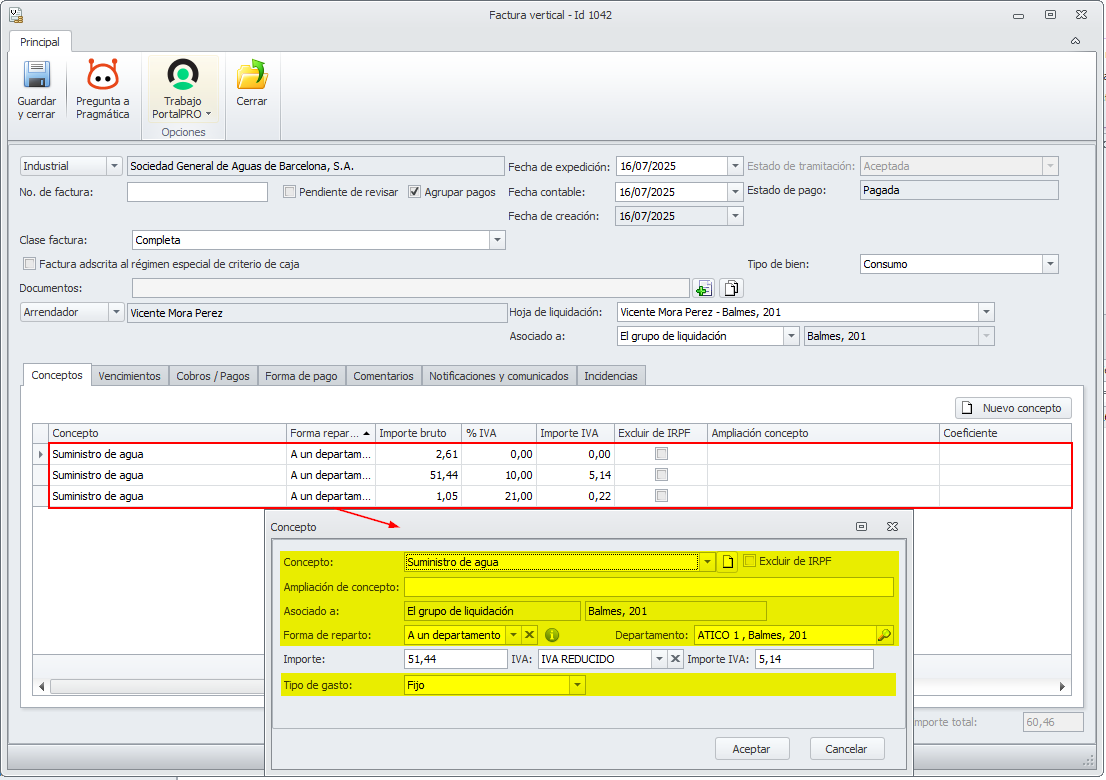The image size is (1106, 780).
Task: Click the copy documents icon beside Documentos
Action: (732, 289)
